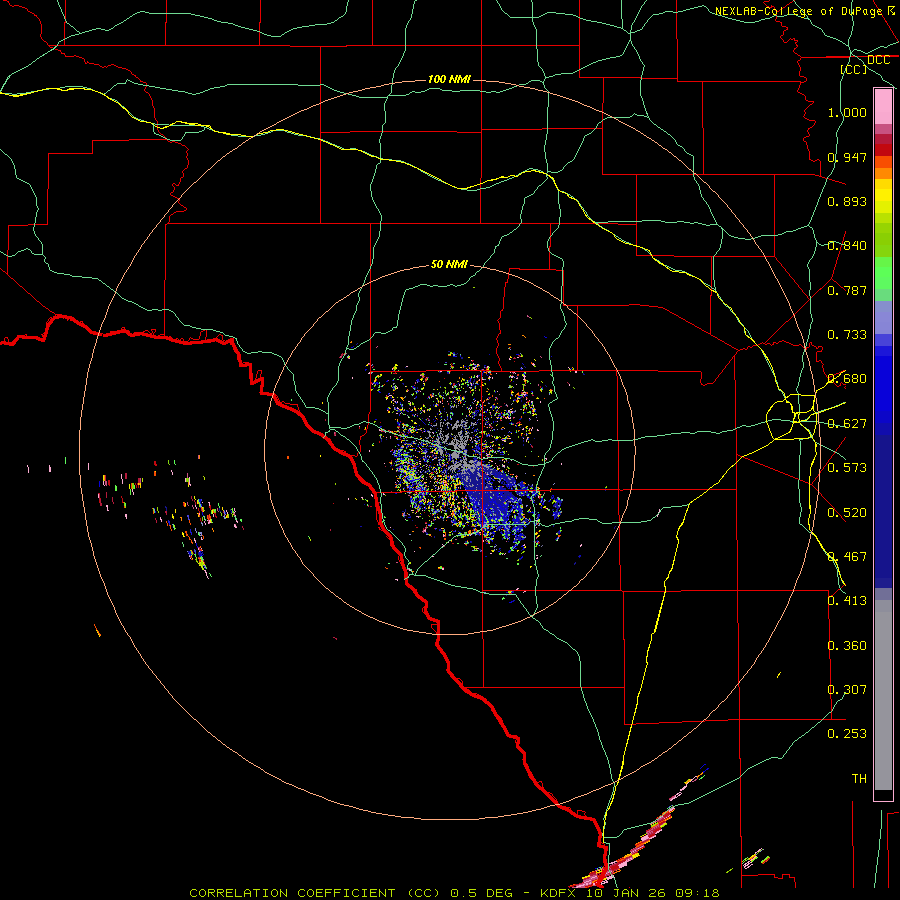Click the 0.787 legend value
The image size is (900, 900).
pyautogui.click(x=847, y=290)
